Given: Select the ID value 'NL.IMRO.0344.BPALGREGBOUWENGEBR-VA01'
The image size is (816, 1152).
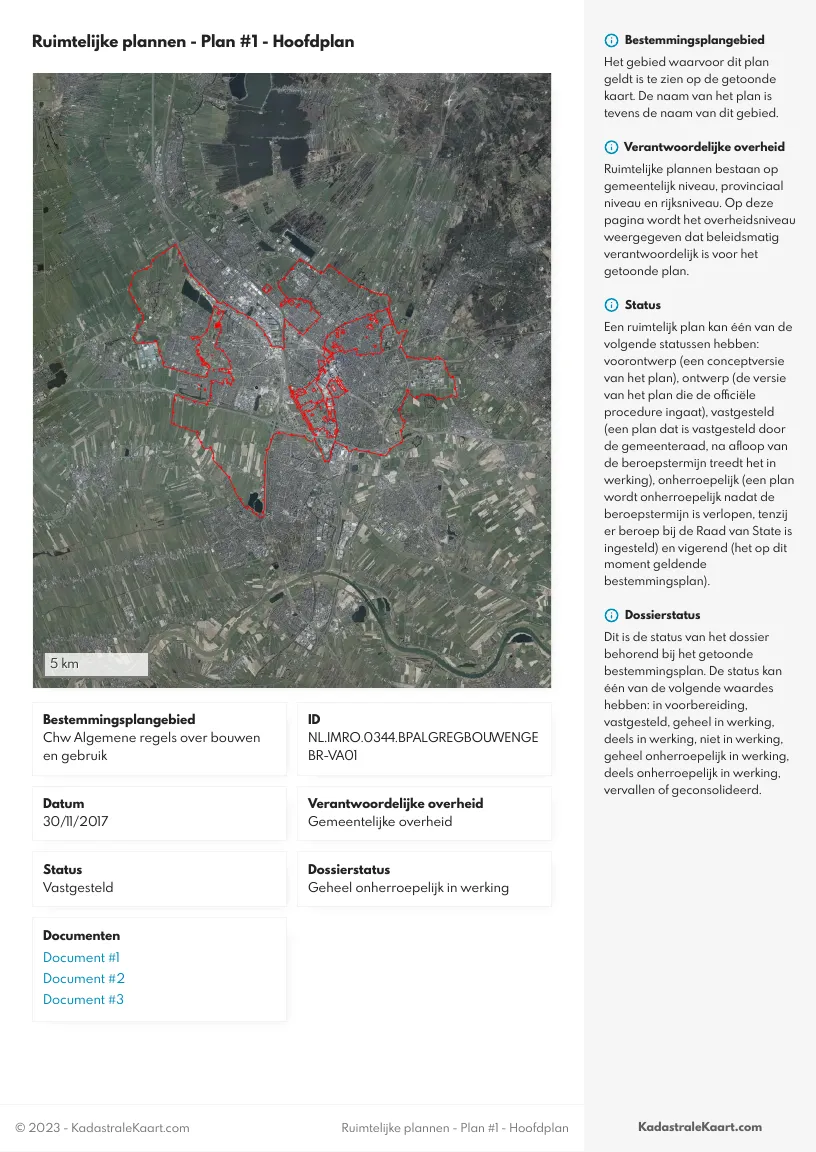Looking at the screenshot, I should [x=423, y=746].
